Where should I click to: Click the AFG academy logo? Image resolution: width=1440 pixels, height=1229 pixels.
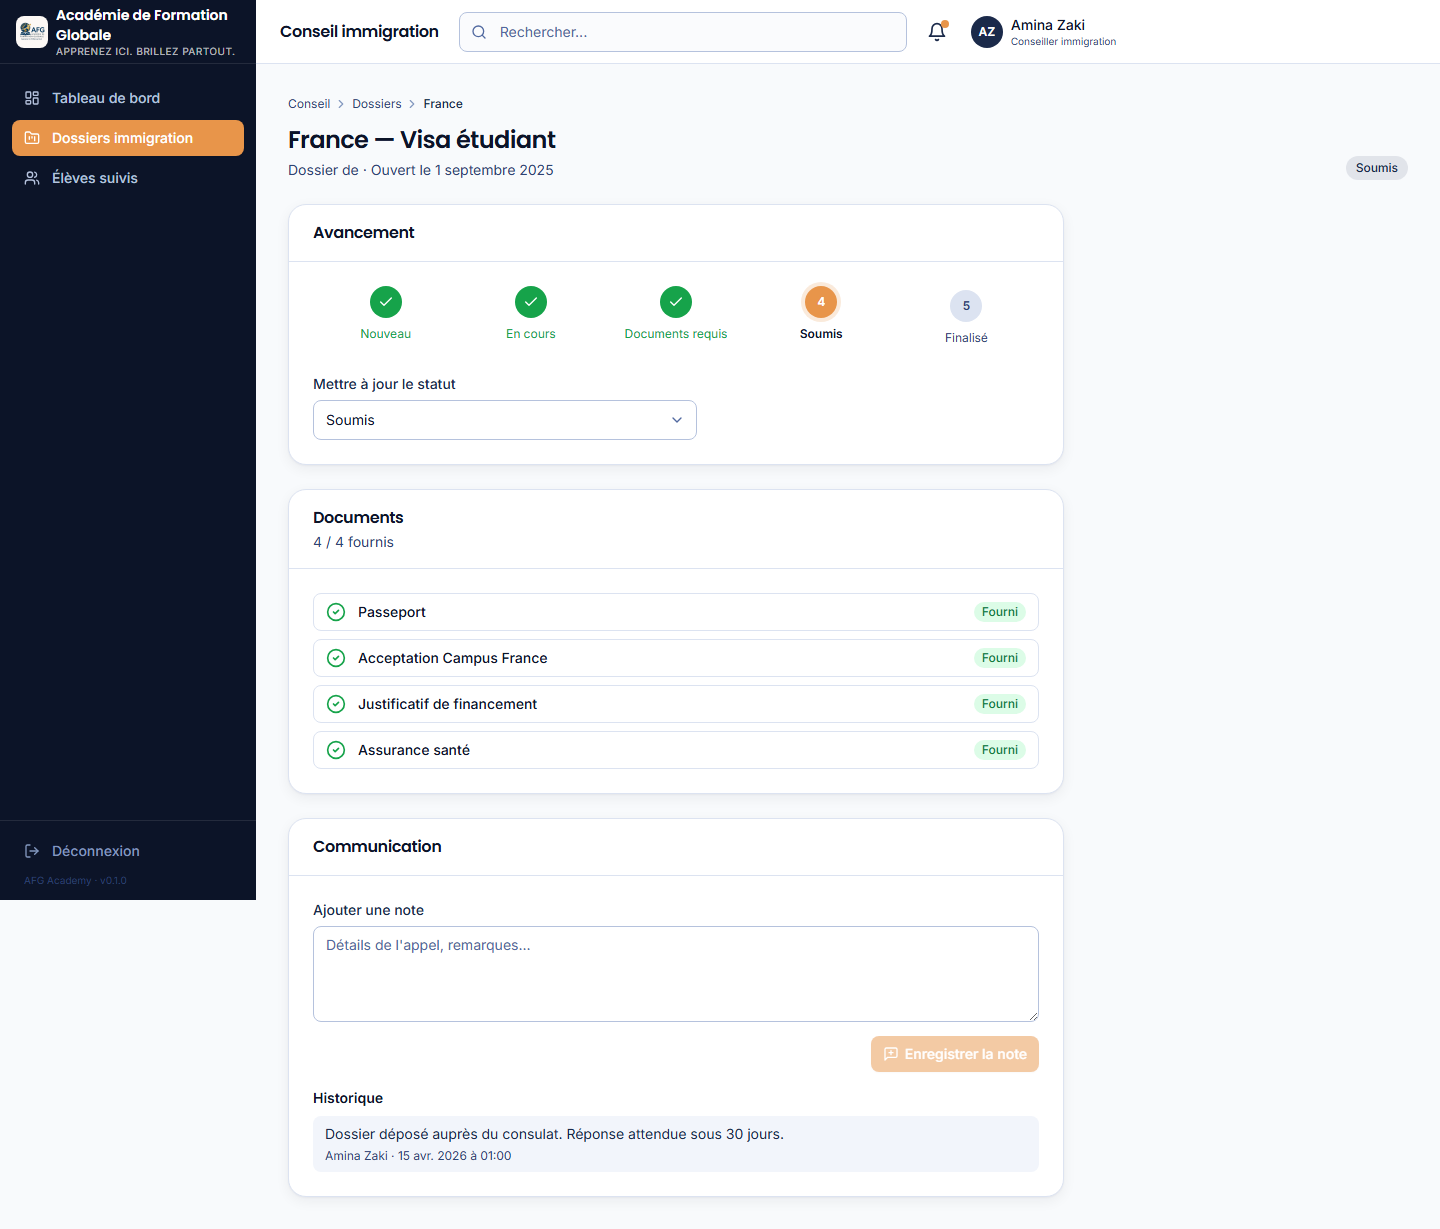click(x=32, y=32)
